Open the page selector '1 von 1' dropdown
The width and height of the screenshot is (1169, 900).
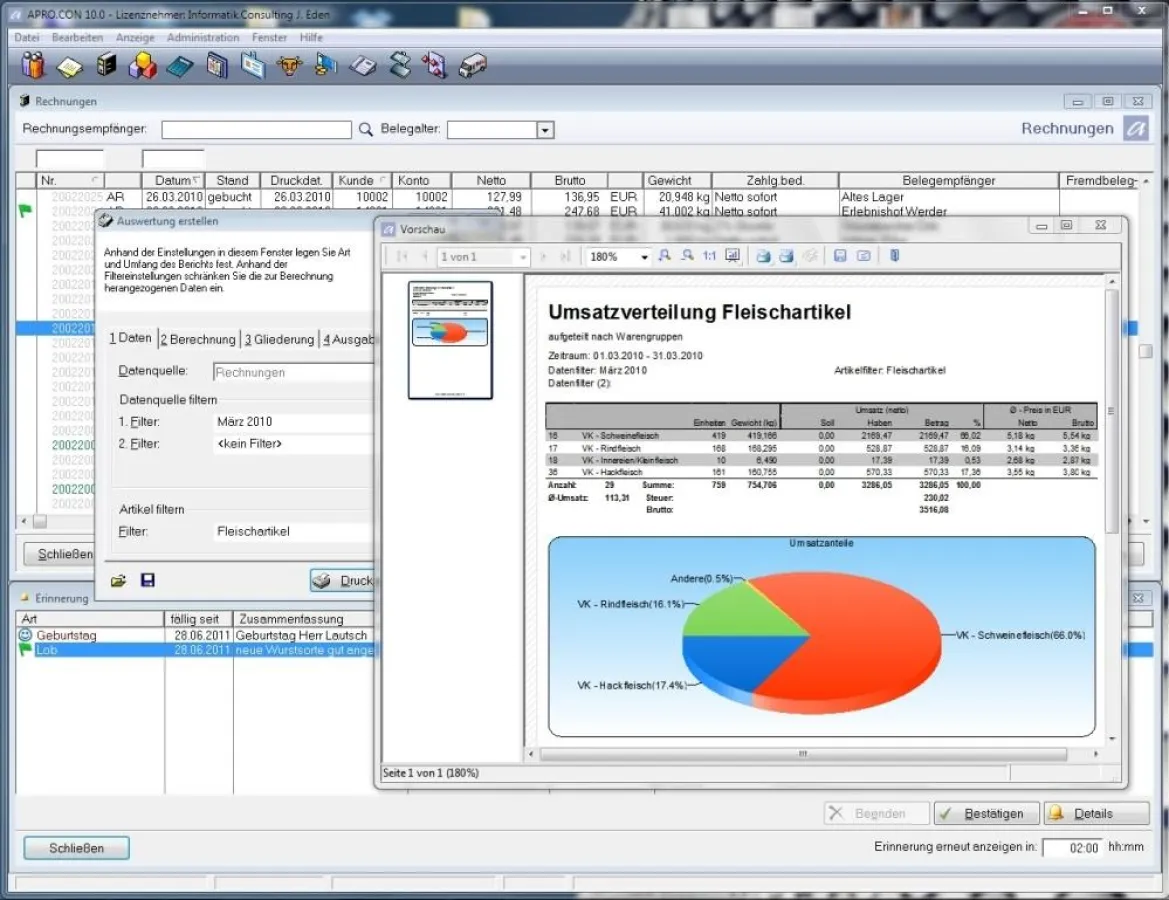click(521, 257)
